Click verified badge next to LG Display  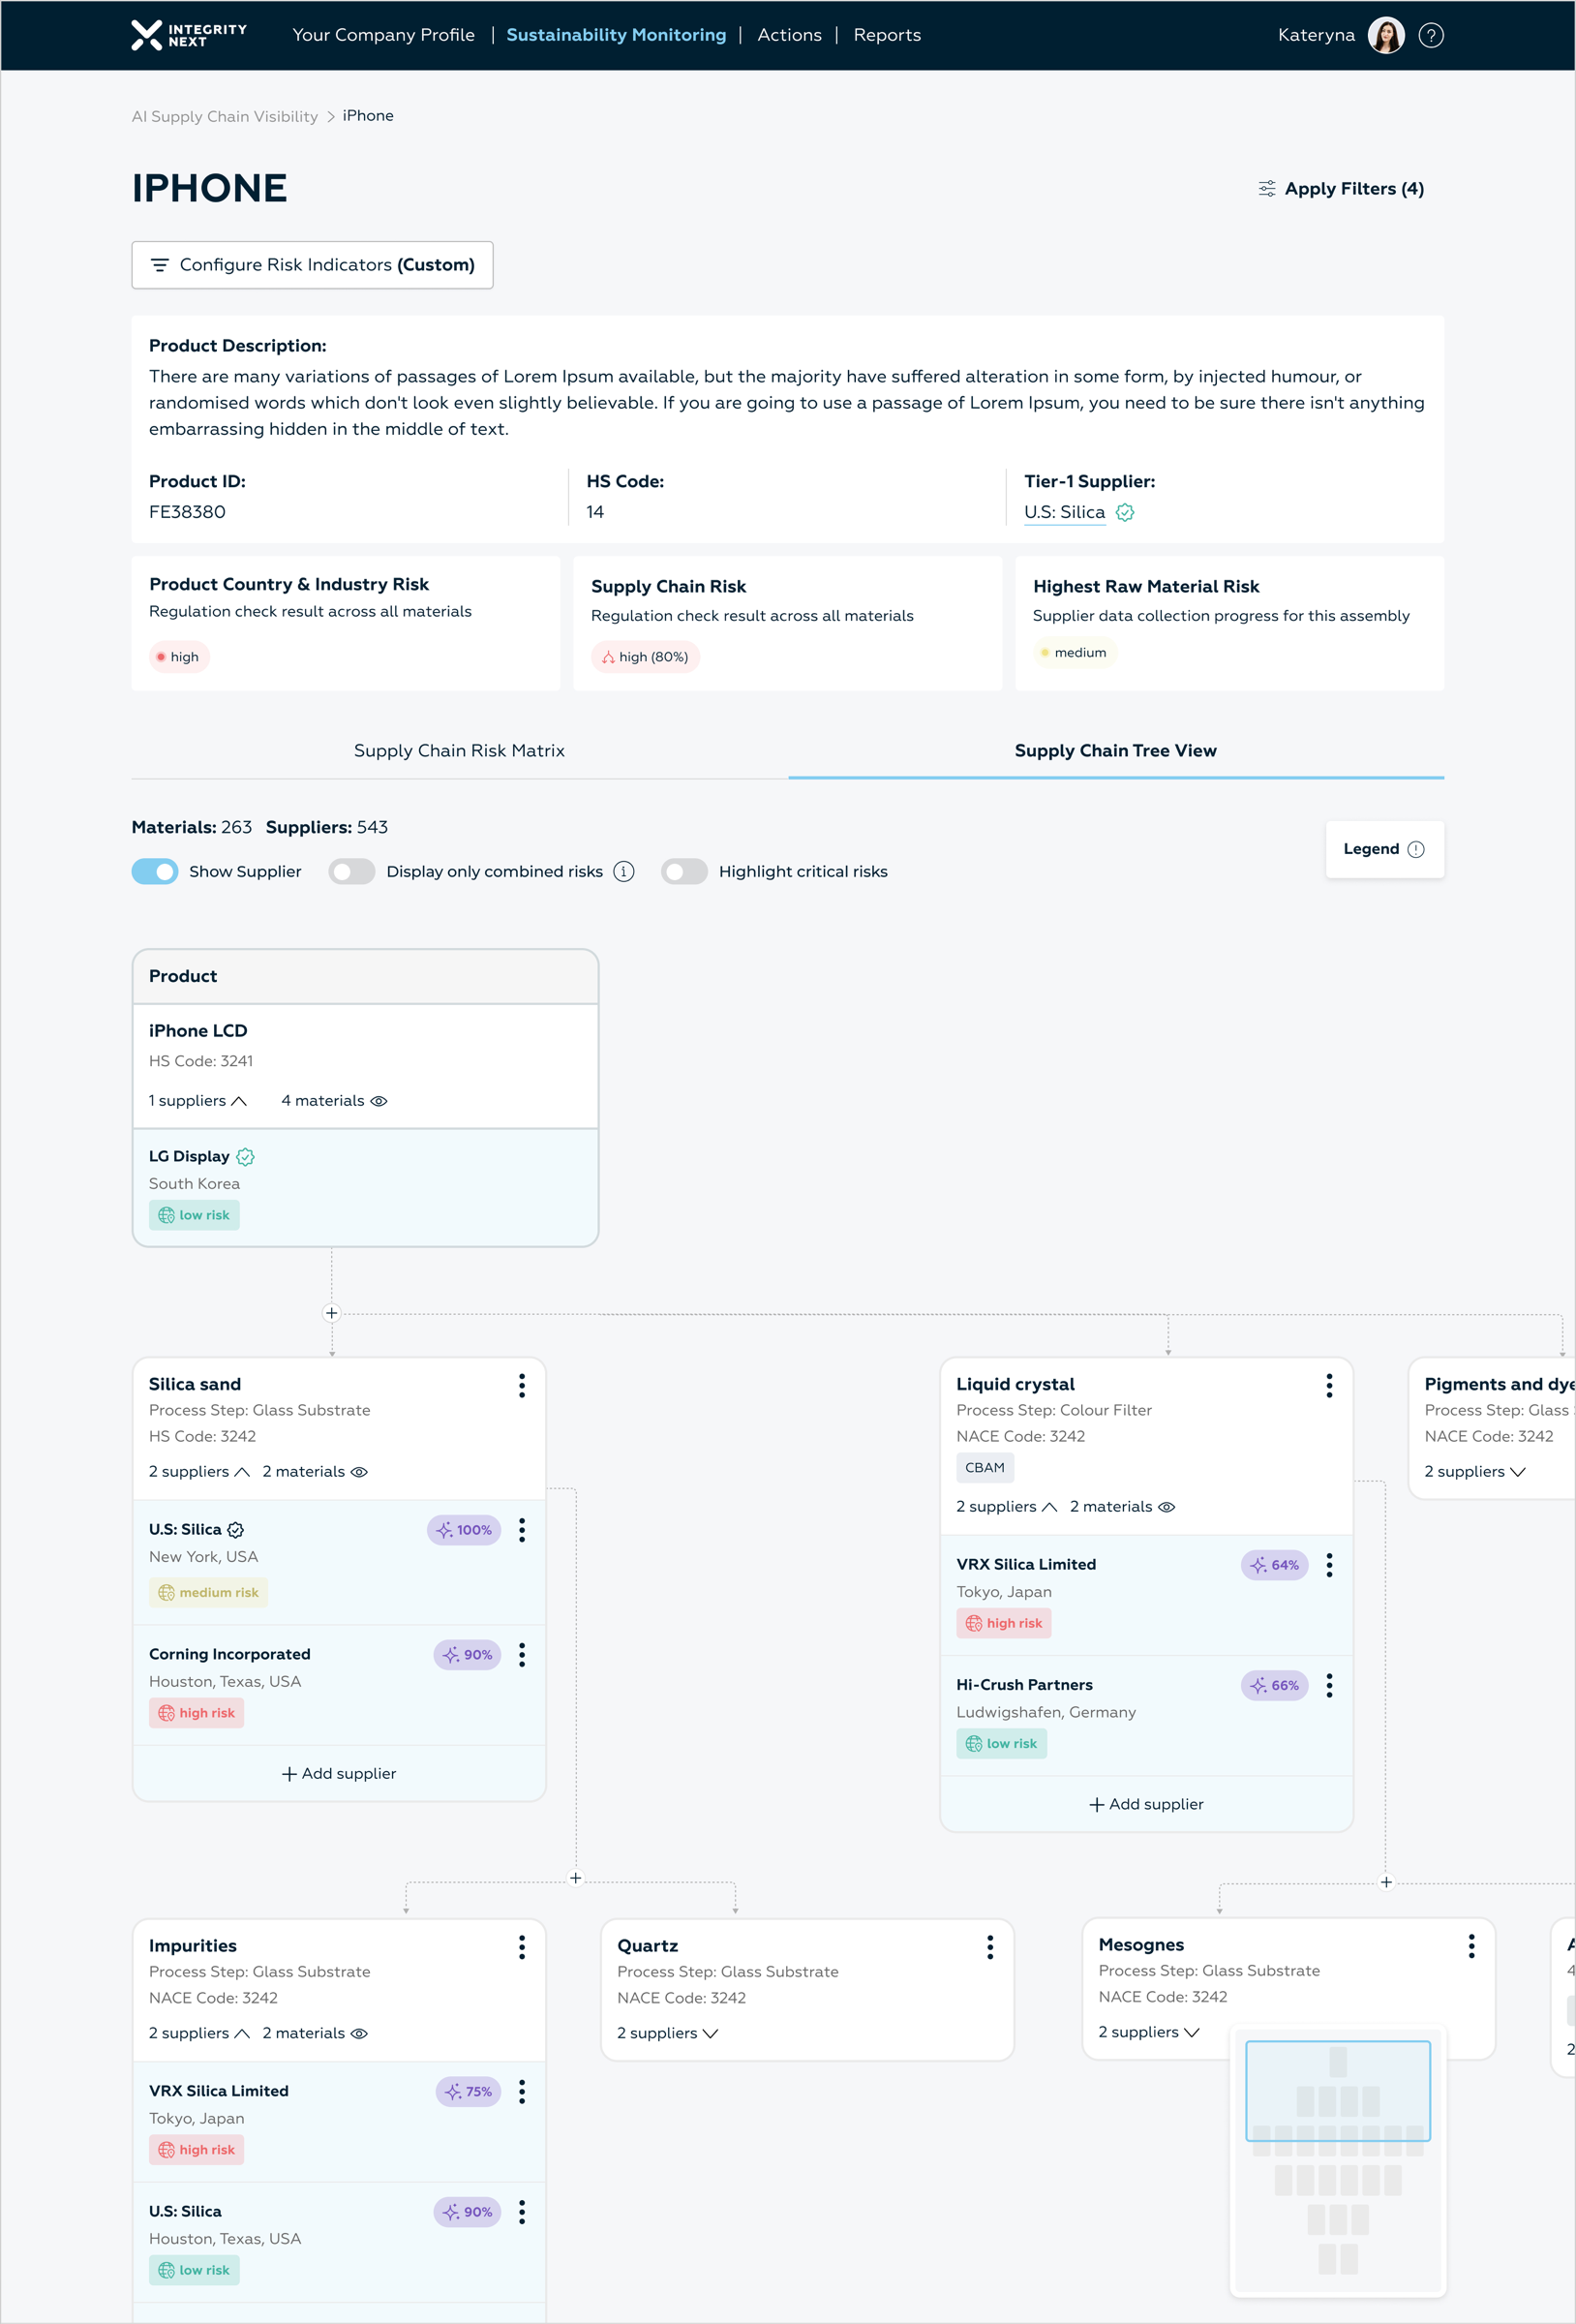point(246,1156)
